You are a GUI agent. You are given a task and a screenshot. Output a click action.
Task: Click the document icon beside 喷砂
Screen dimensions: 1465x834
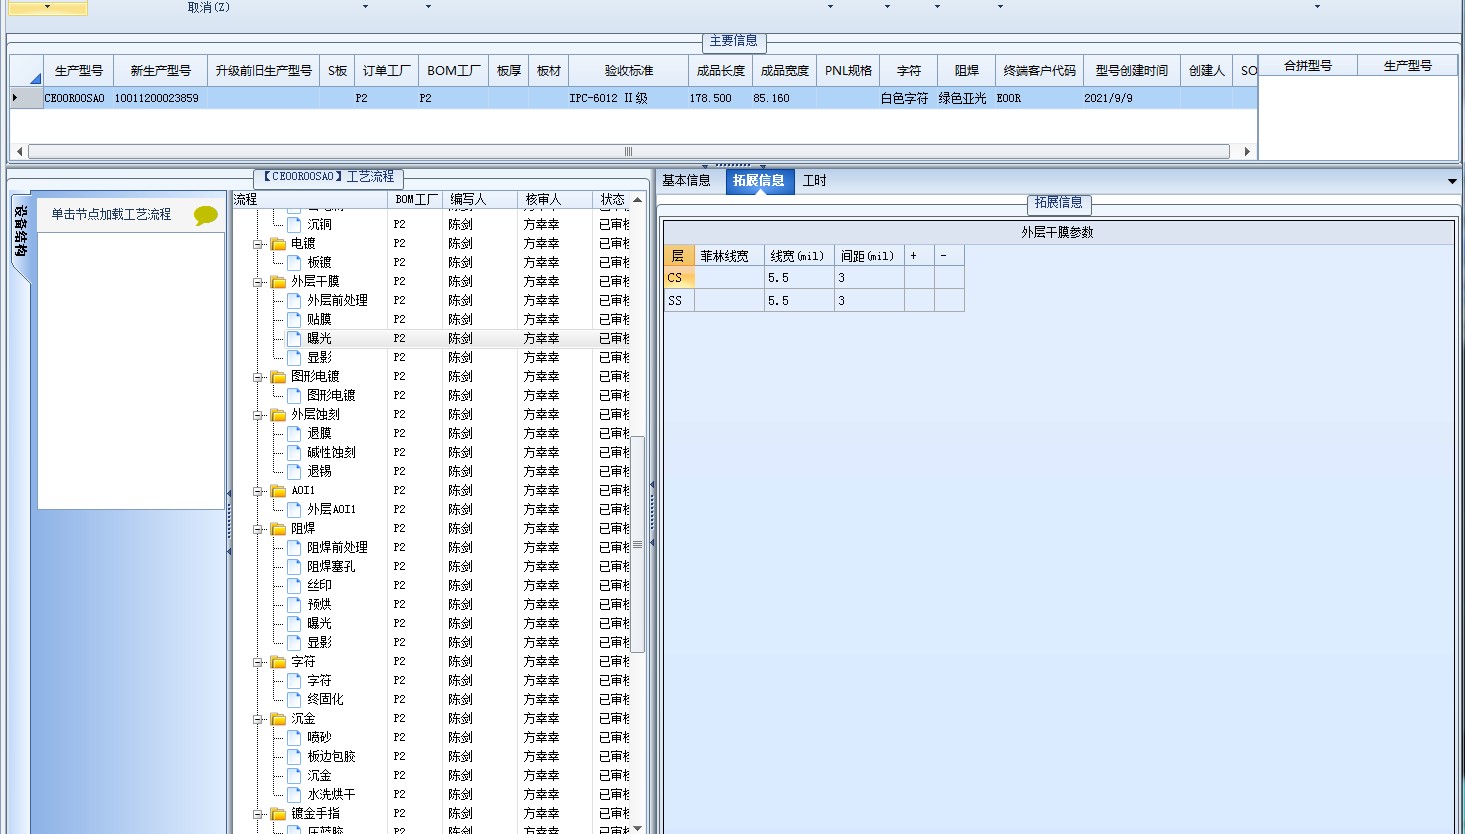click(294, 738)
